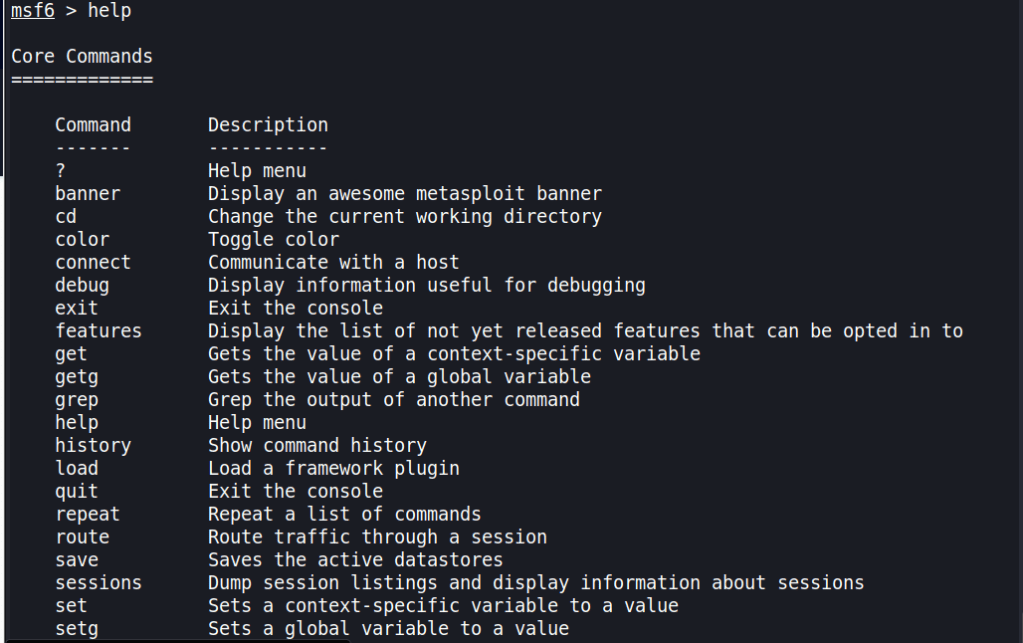Click the 'color' command name
Screen dimensions: 1023x643
click(82, 239)
